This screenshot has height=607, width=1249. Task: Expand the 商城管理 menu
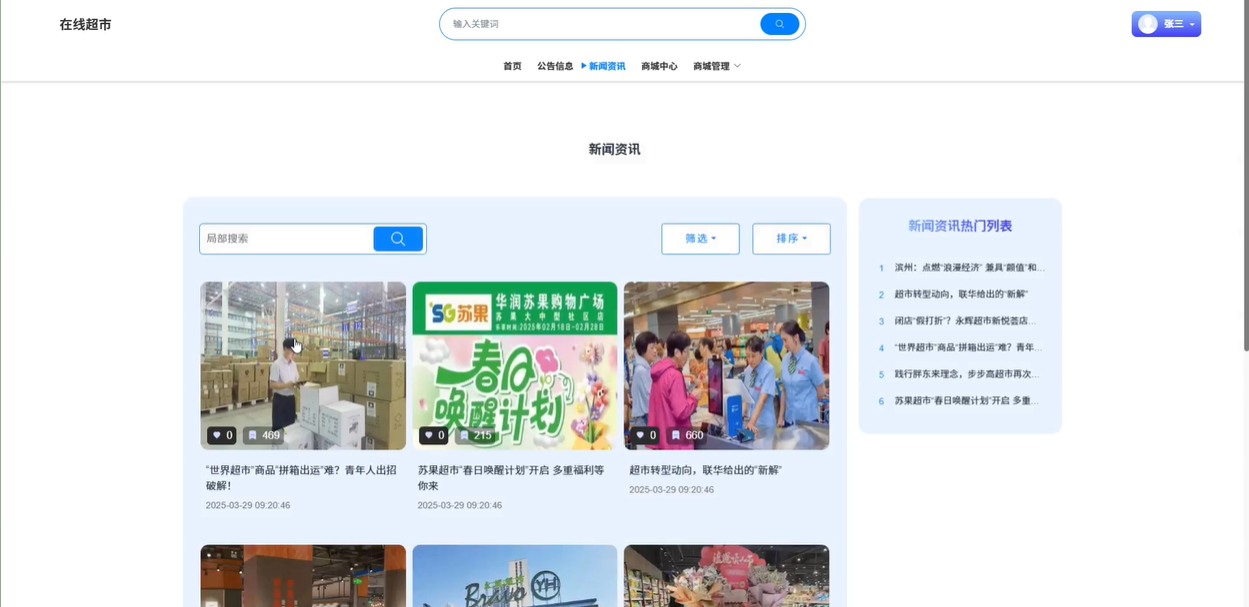tap(717, 66)
